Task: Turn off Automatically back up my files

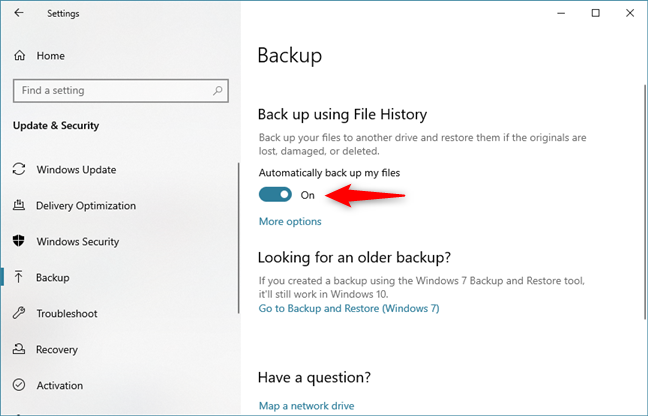Action: click(275, 195)
